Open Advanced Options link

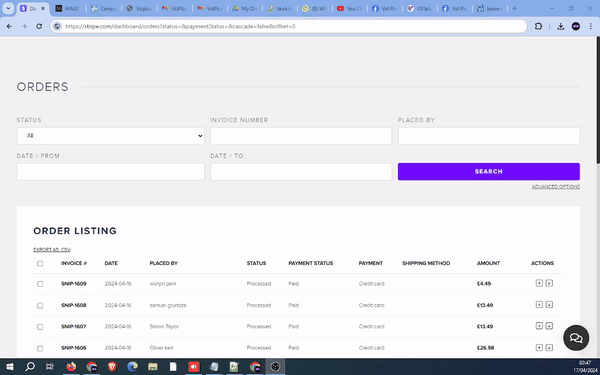point(556,187)
